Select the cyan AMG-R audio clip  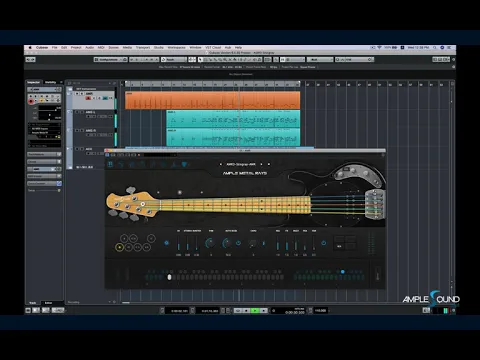tap(233, 137)
